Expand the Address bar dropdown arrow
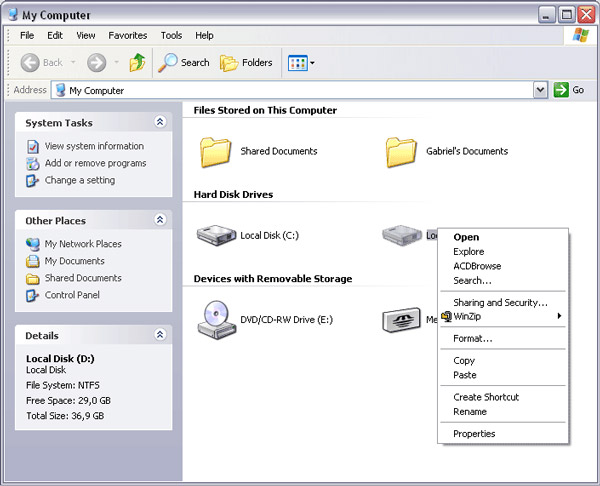The width and height of the screenshot is (600, 486). point(541,90)
